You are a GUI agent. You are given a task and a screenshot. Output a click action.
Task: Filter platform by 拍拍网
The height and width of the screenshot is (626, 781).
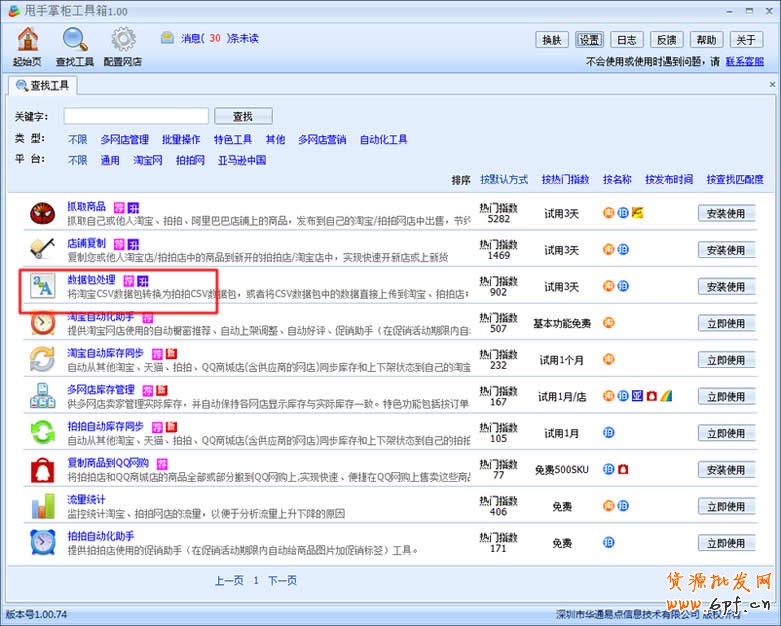190,160
